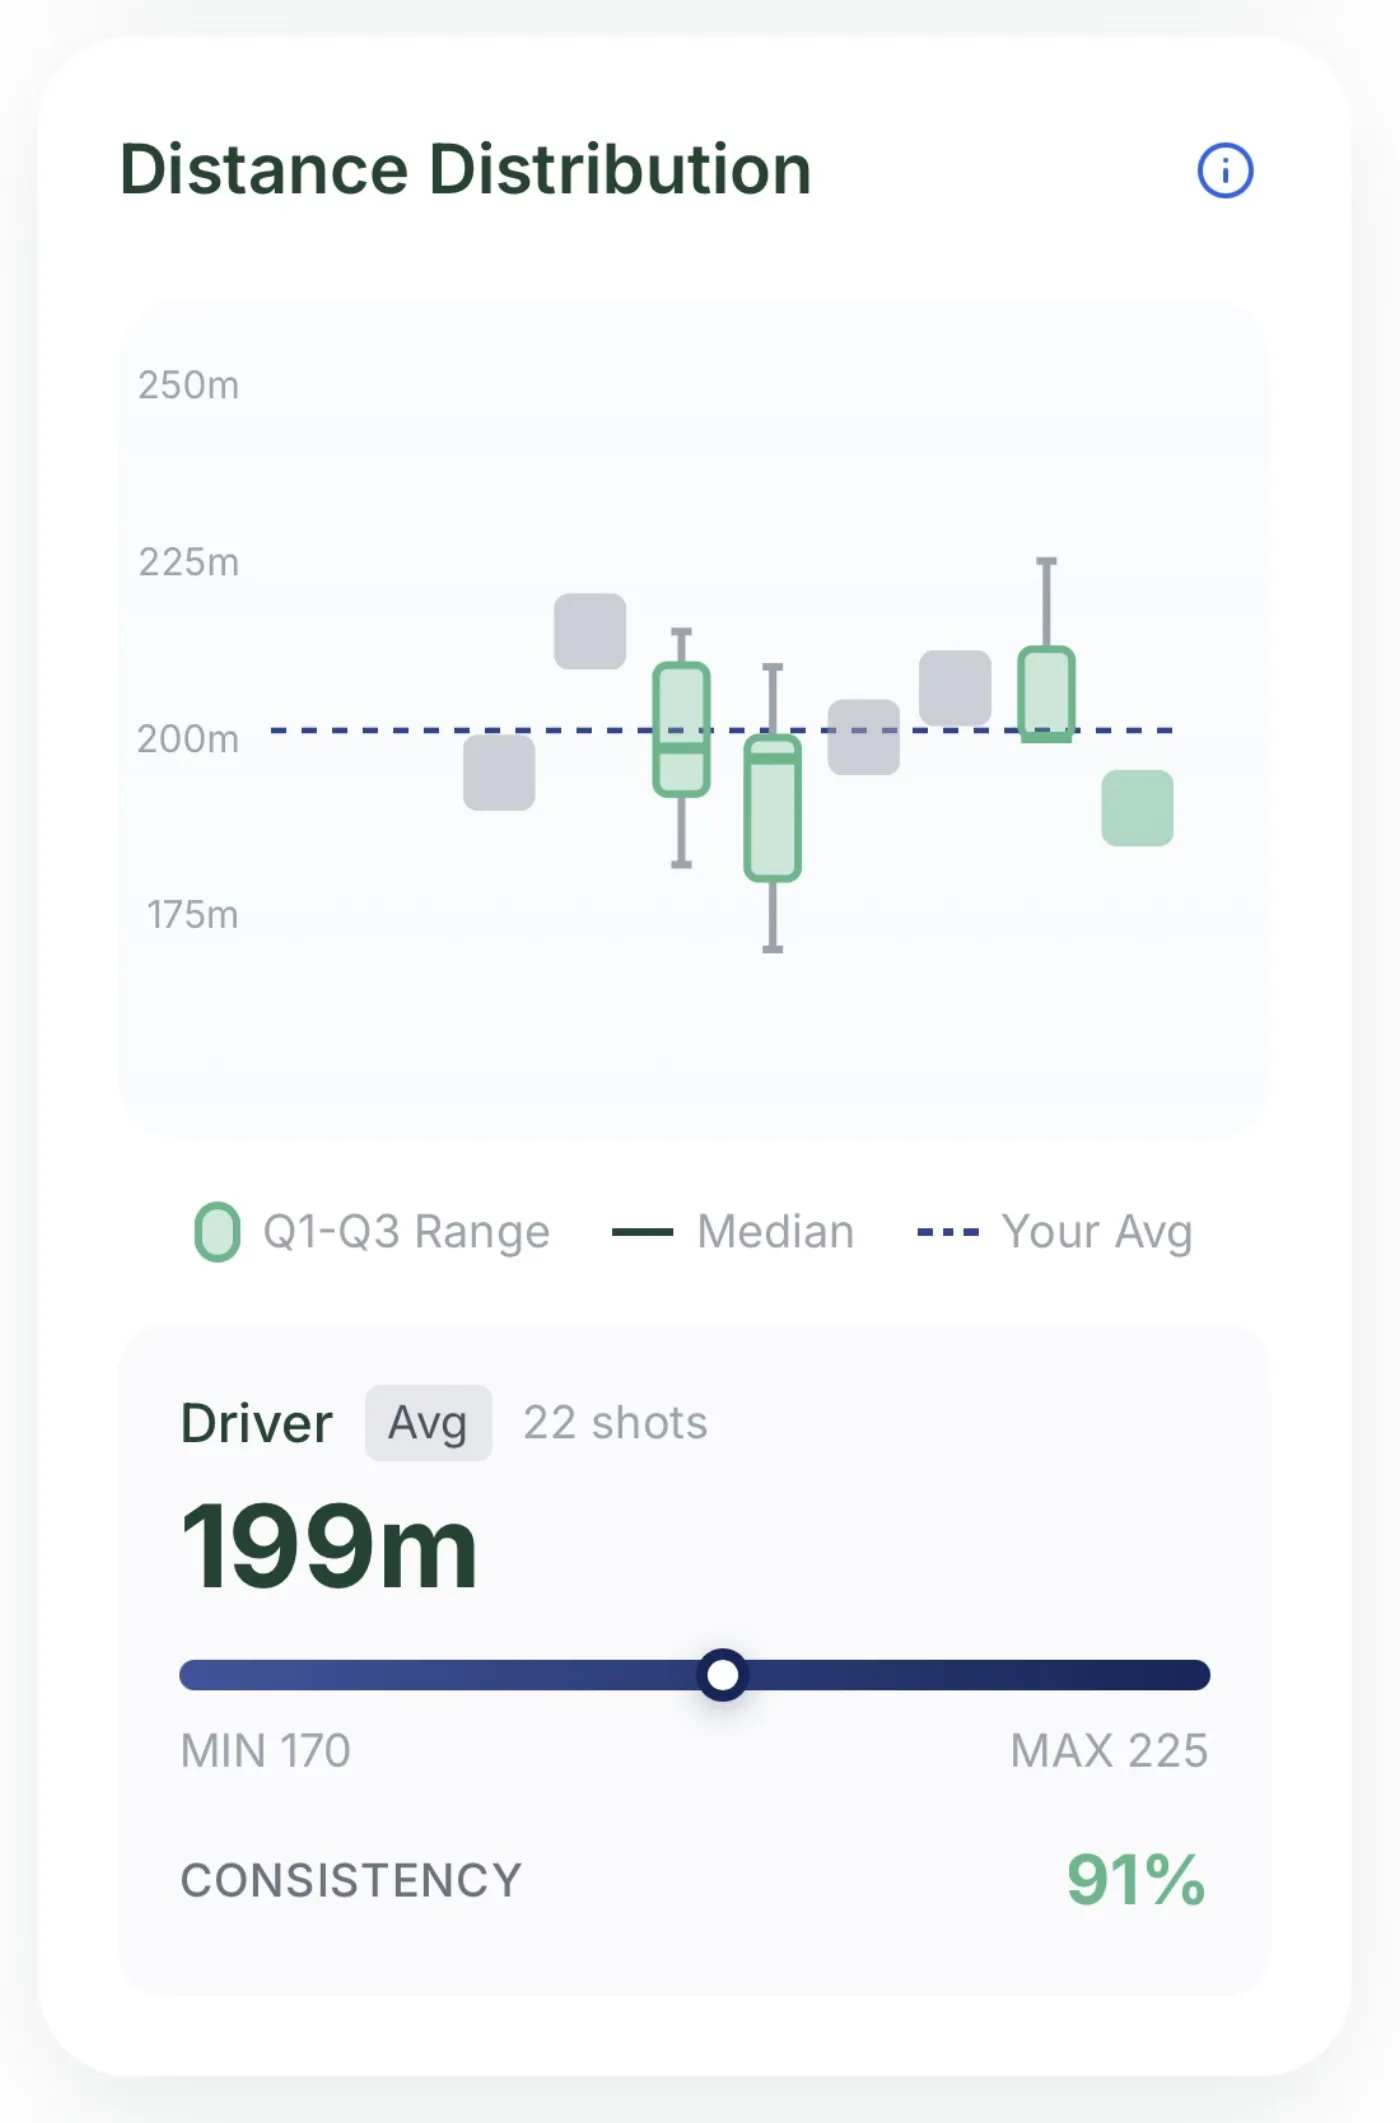
Task: Click the dashed Your Avg line in chart
Action: tap(721, 730)
